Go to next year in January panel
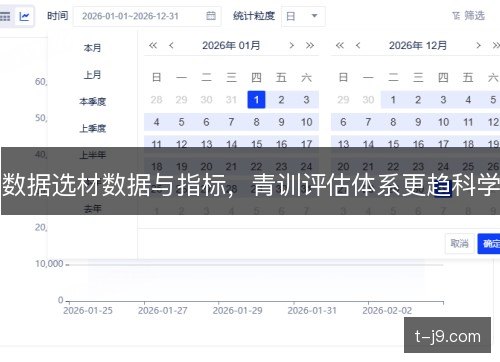The width and height of the screenshot is (500, 362). [x=310, y=45]
